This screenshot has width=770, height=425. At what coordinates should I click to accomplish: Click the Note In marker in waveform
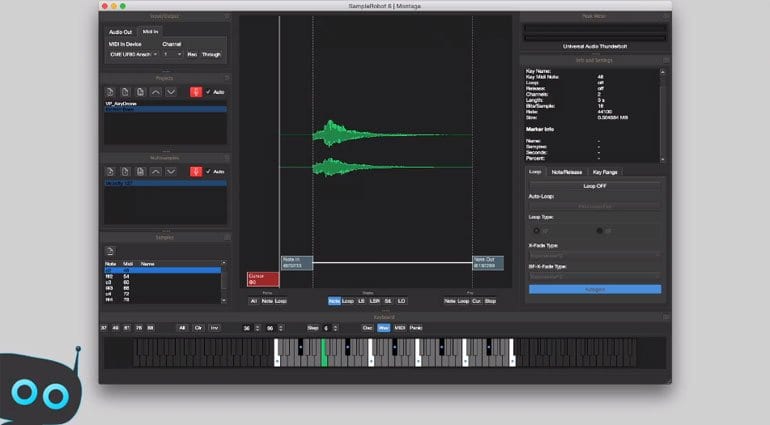tap(297, 263)
